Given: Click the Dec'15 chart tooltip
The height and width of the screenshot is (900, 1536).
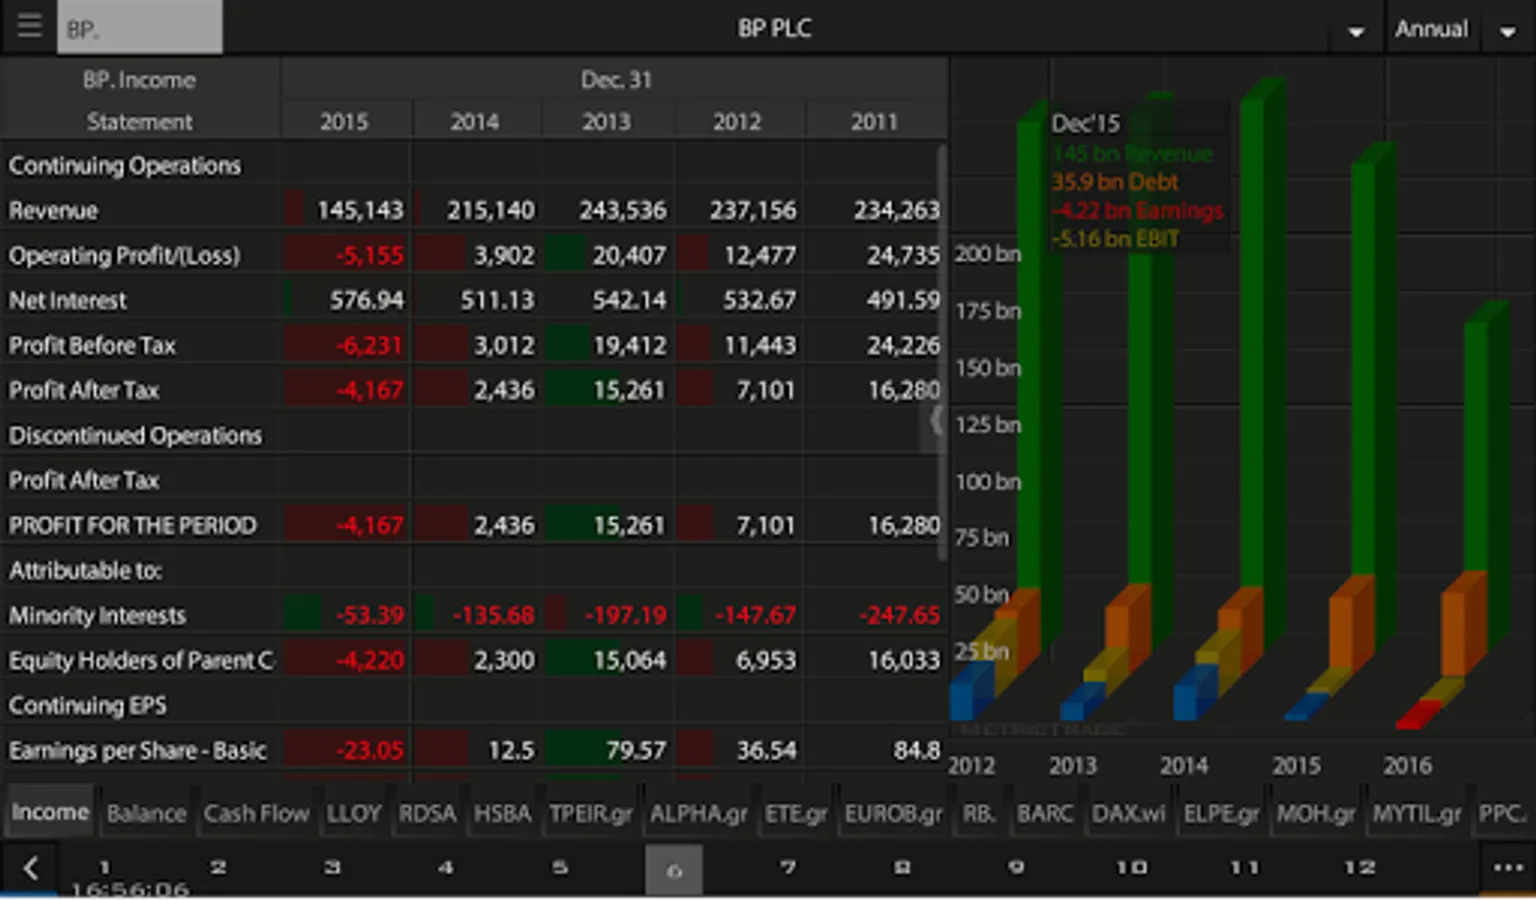Looking at the screenshot, I should [1138, 180].
